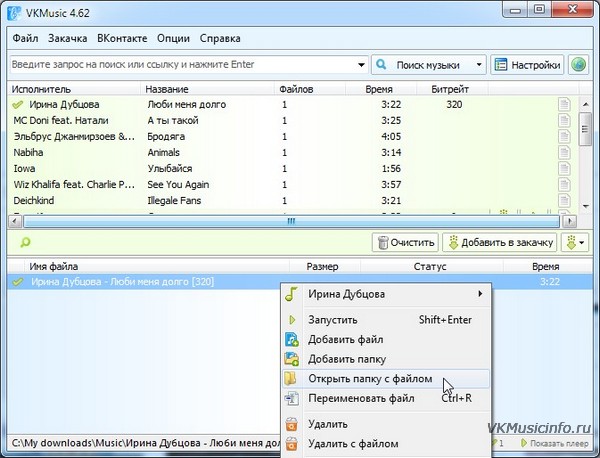Click the green magnifier filter icon
Screen dimensions: 600x458
pyautogui.click(x=25, y=242)
